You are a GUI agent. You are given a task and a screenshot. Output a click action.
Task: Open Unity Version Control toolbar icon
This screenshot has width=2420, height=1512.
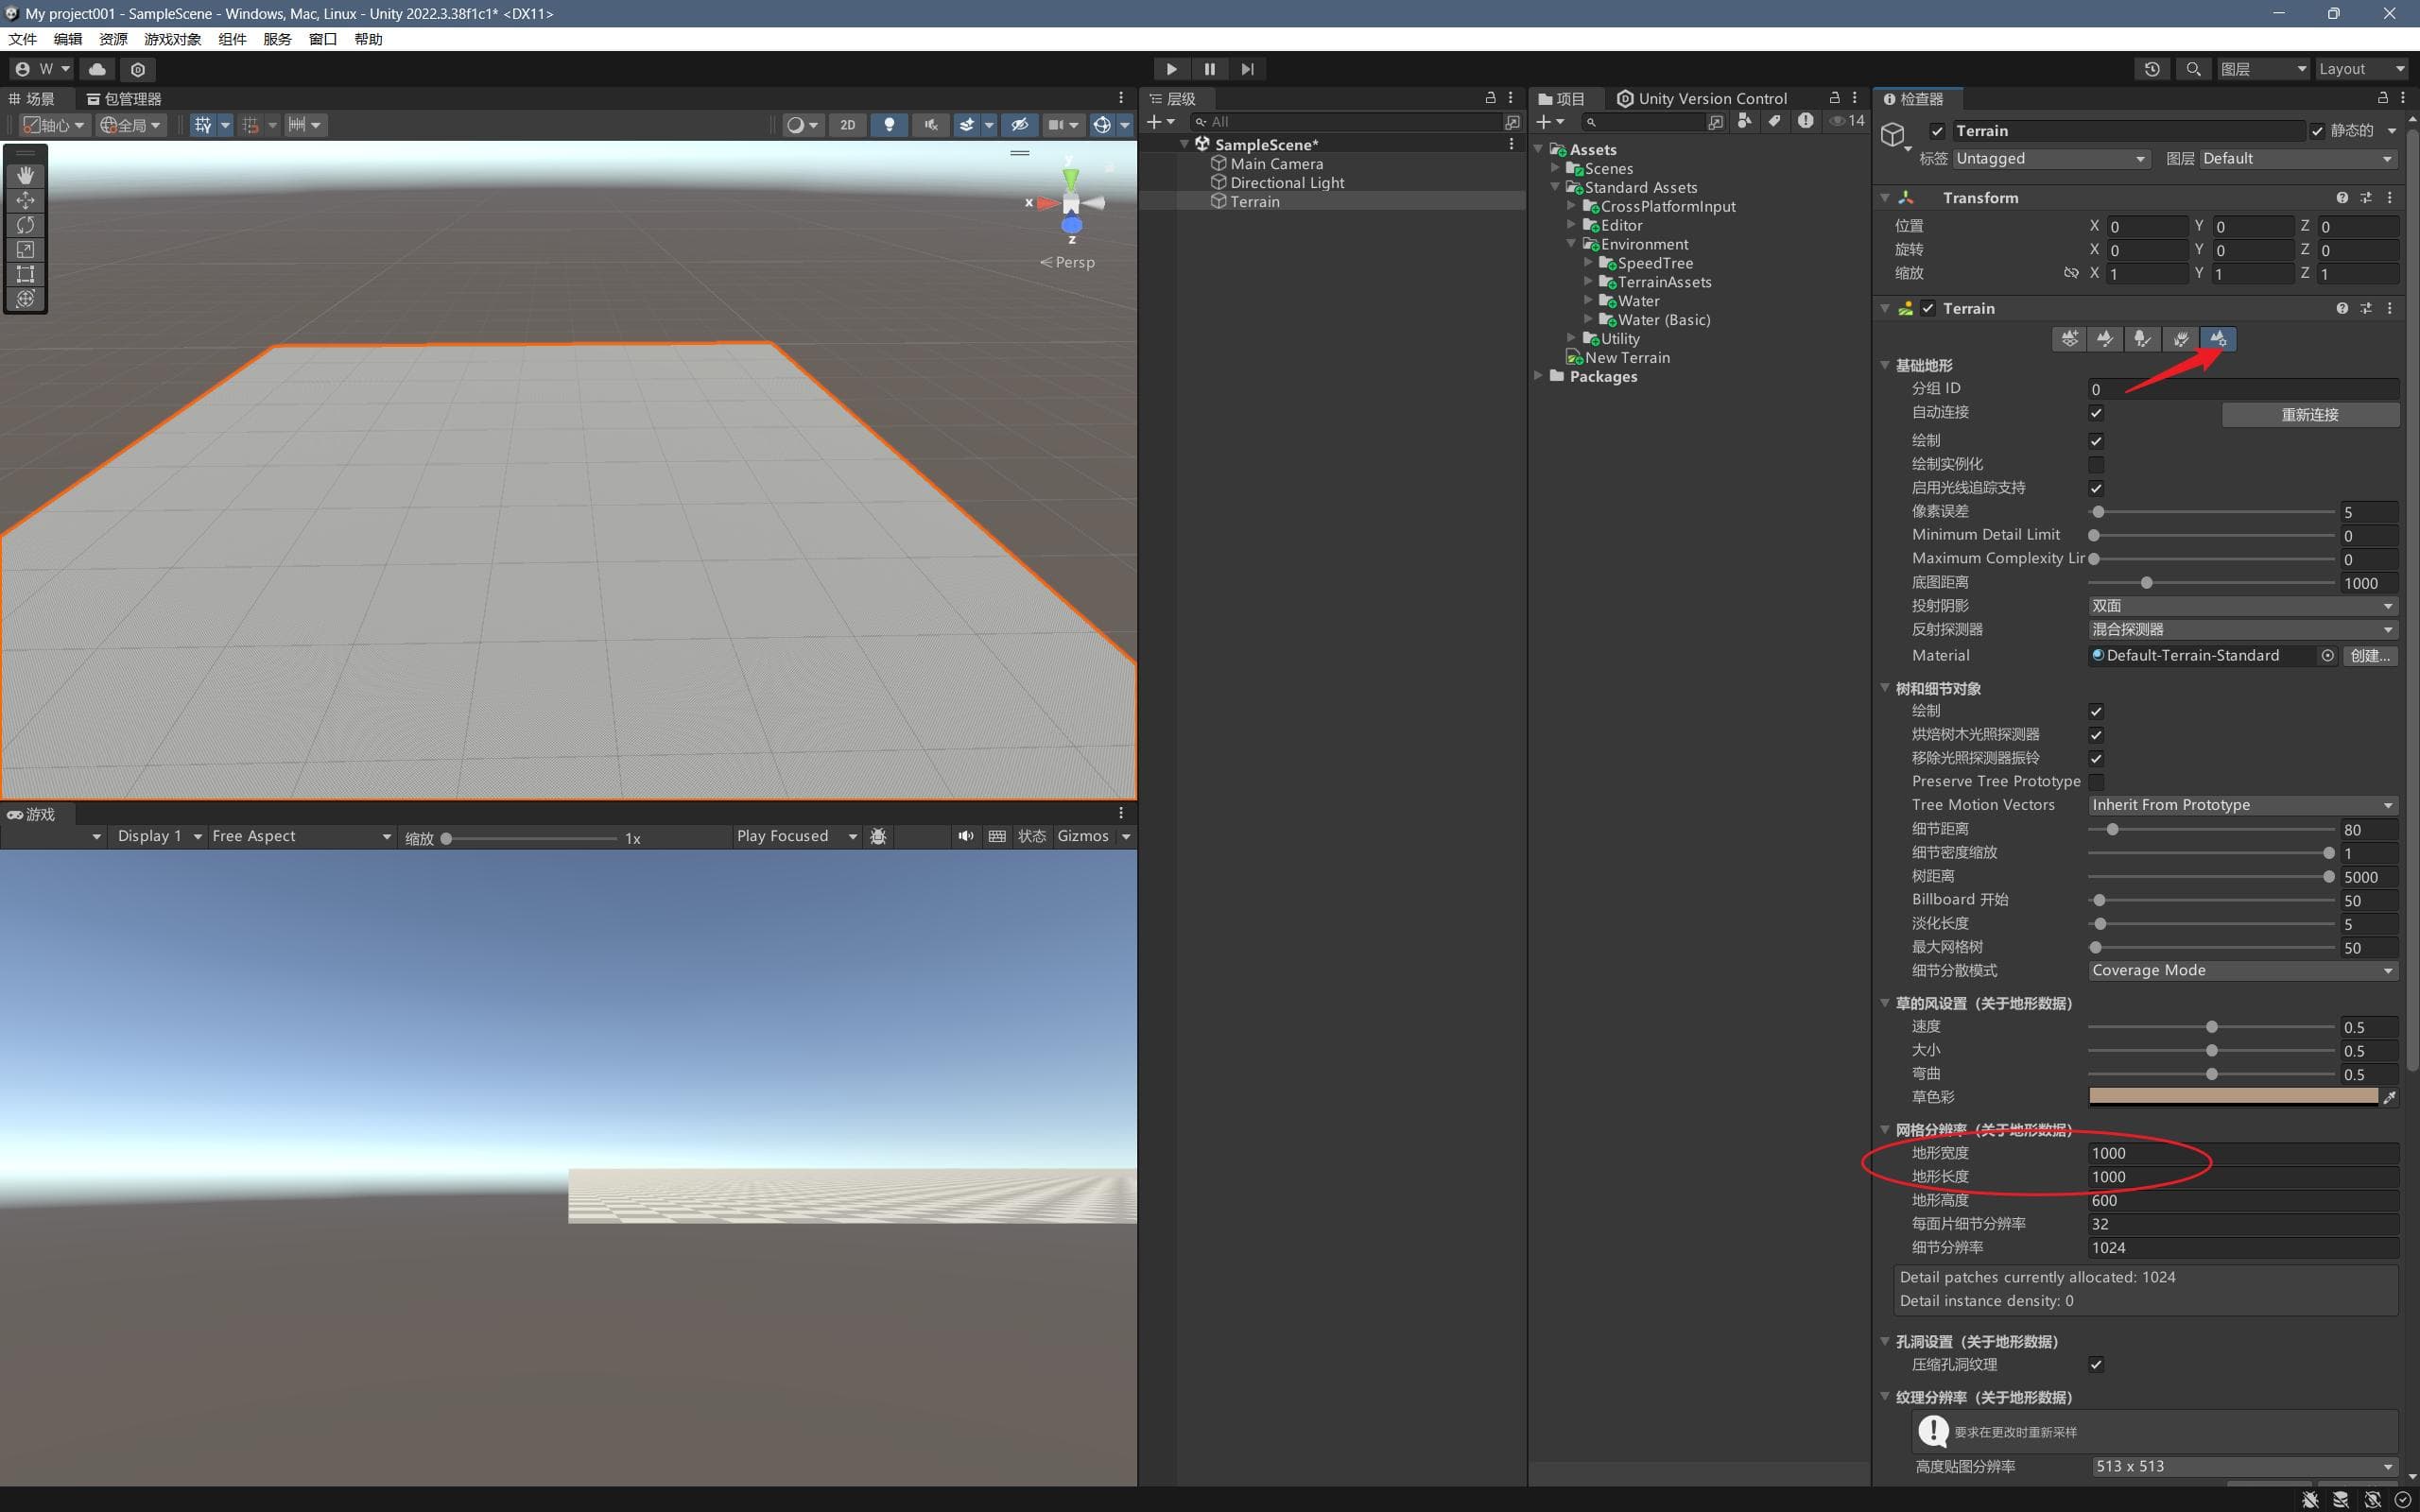[x=138, y=69]
